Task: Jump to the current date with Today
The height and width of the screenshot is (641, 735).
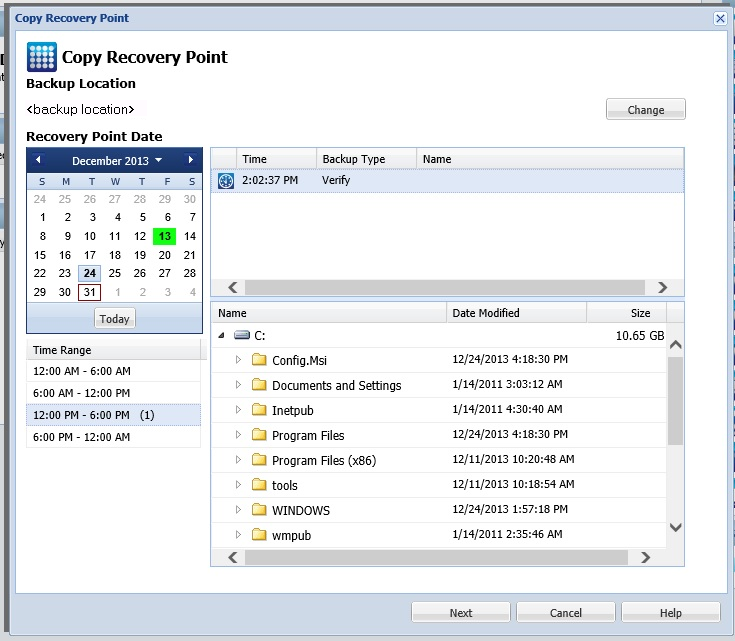Action: pos(114,319)
